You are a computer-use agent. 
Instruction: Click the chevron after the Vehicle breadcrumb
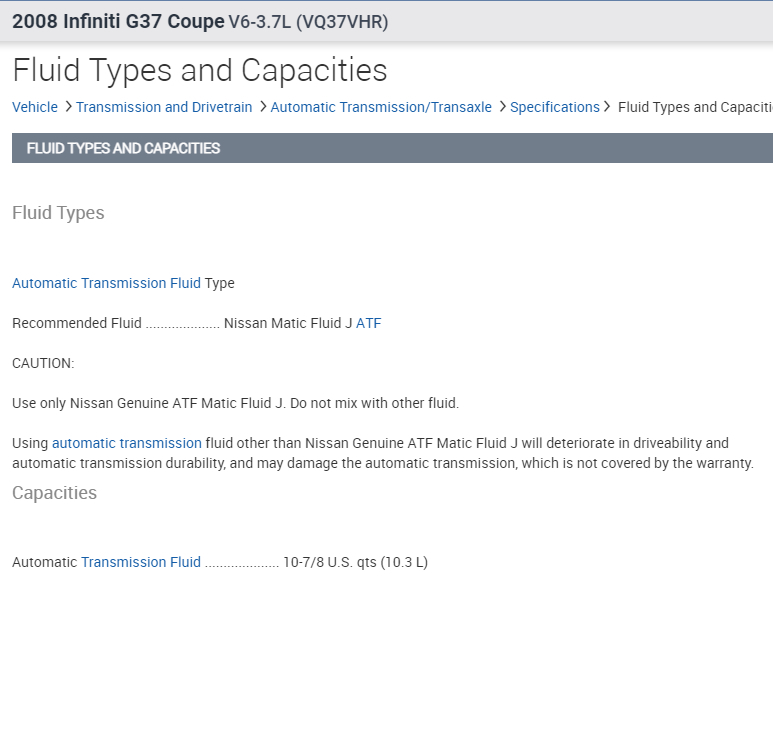click(x=67, y=107)
